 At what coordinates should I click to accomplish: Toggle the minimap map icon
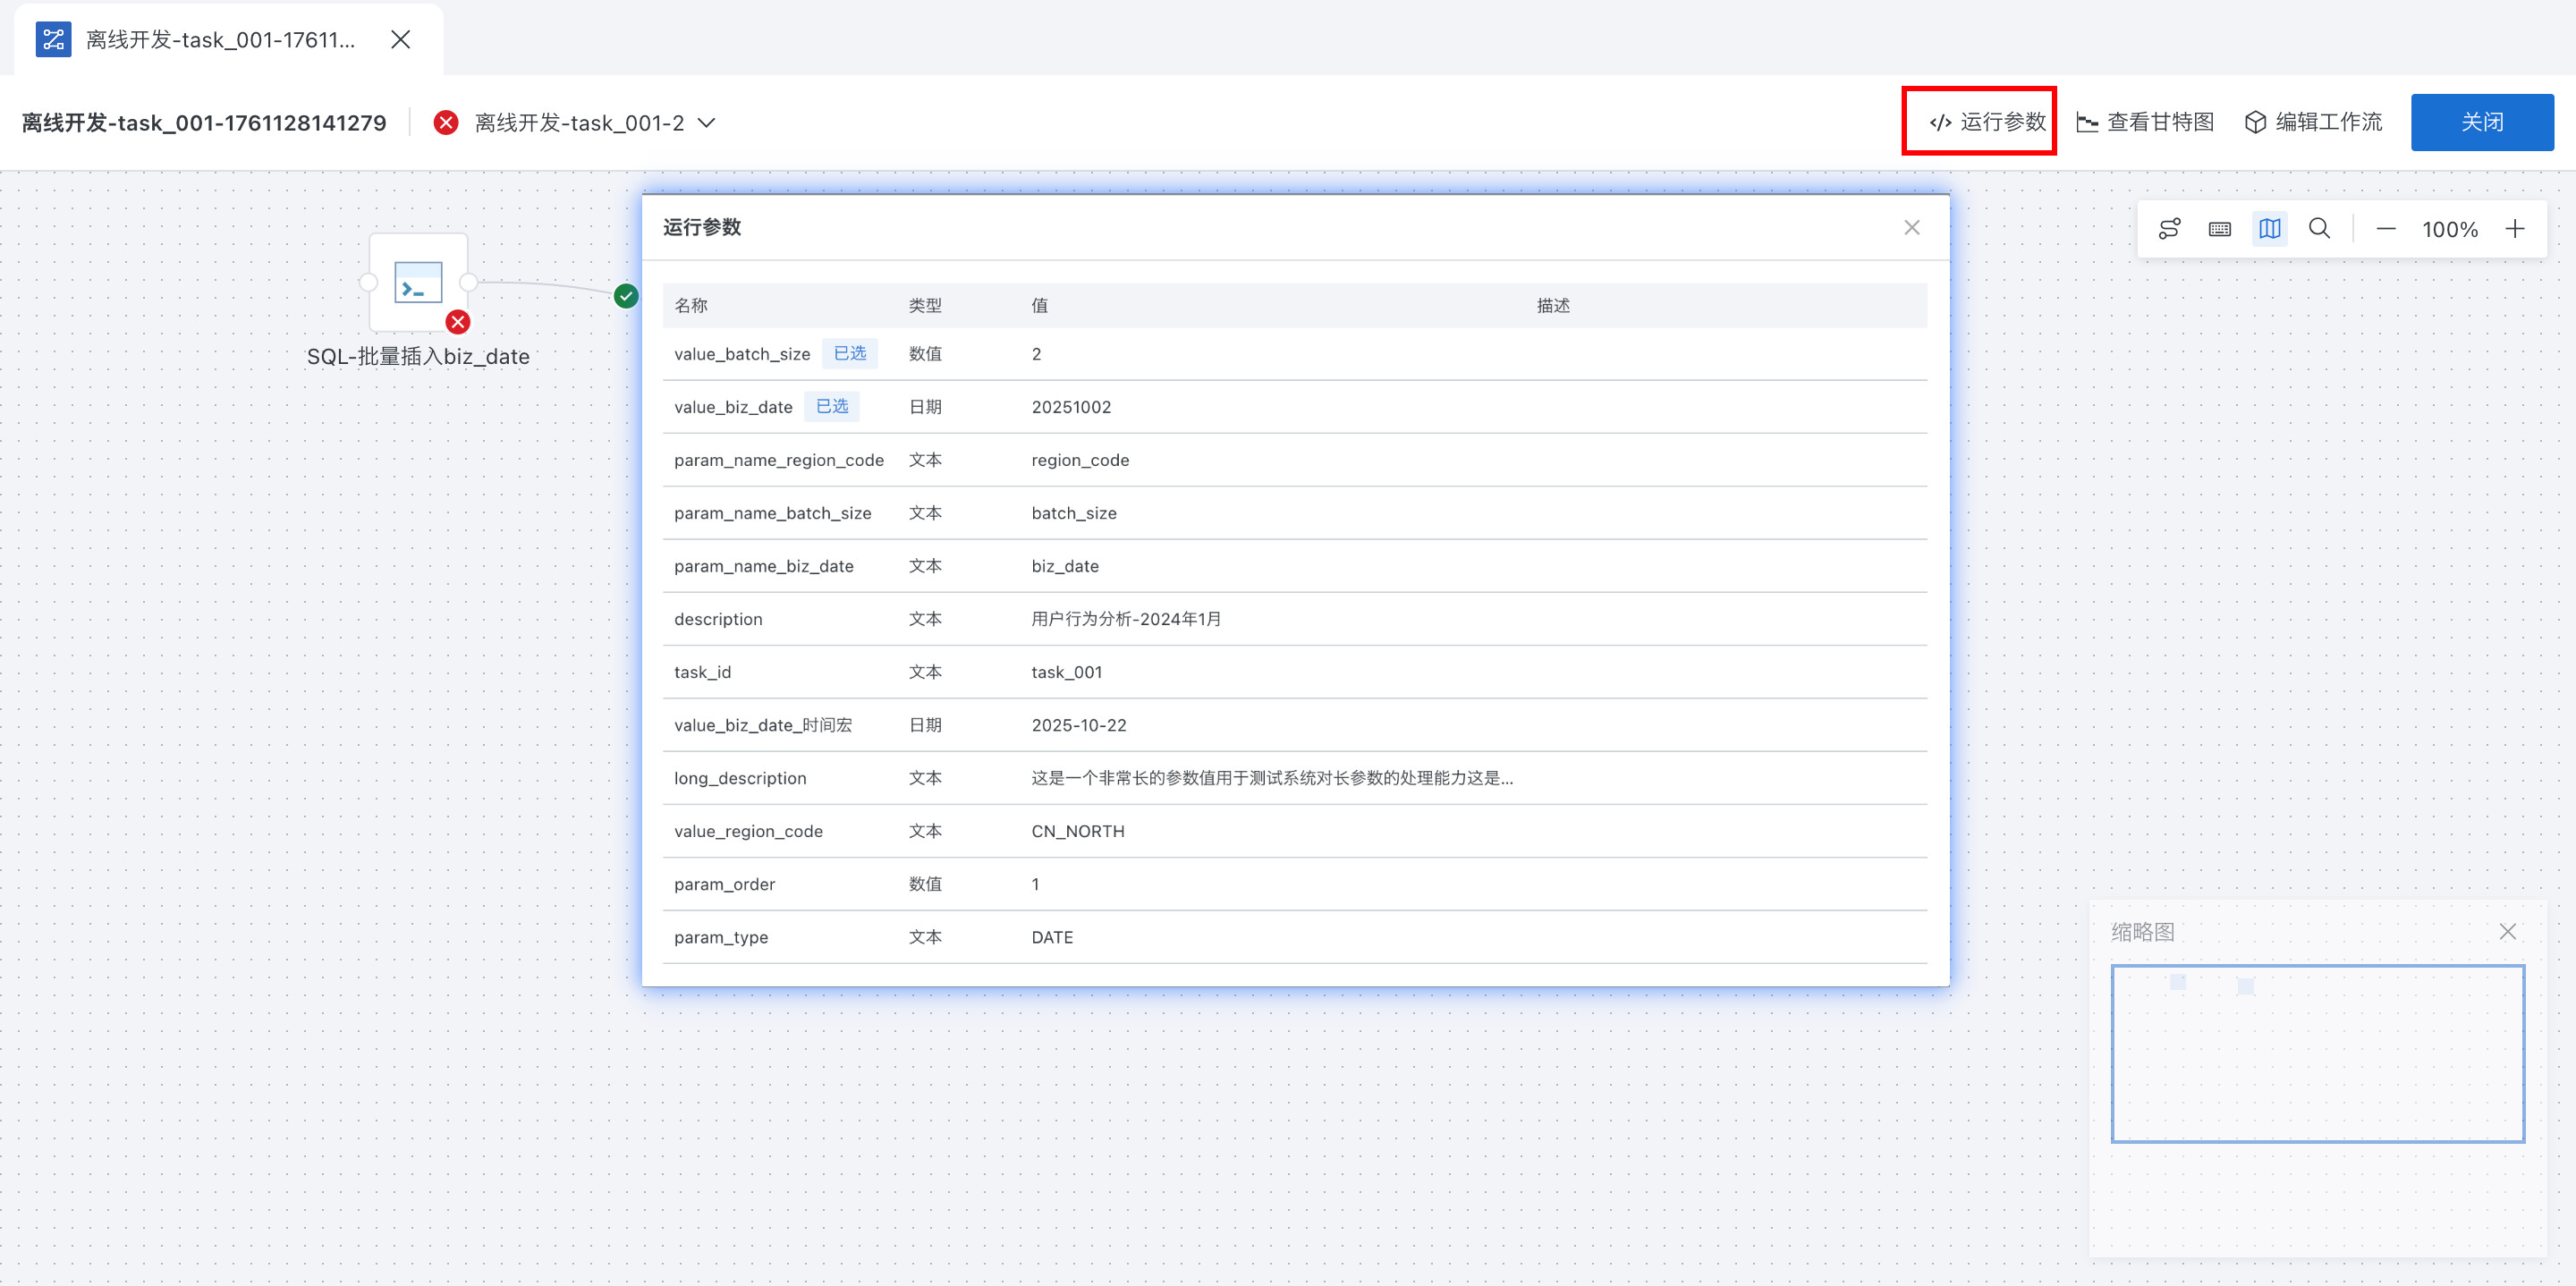[x=2269, y=229]
